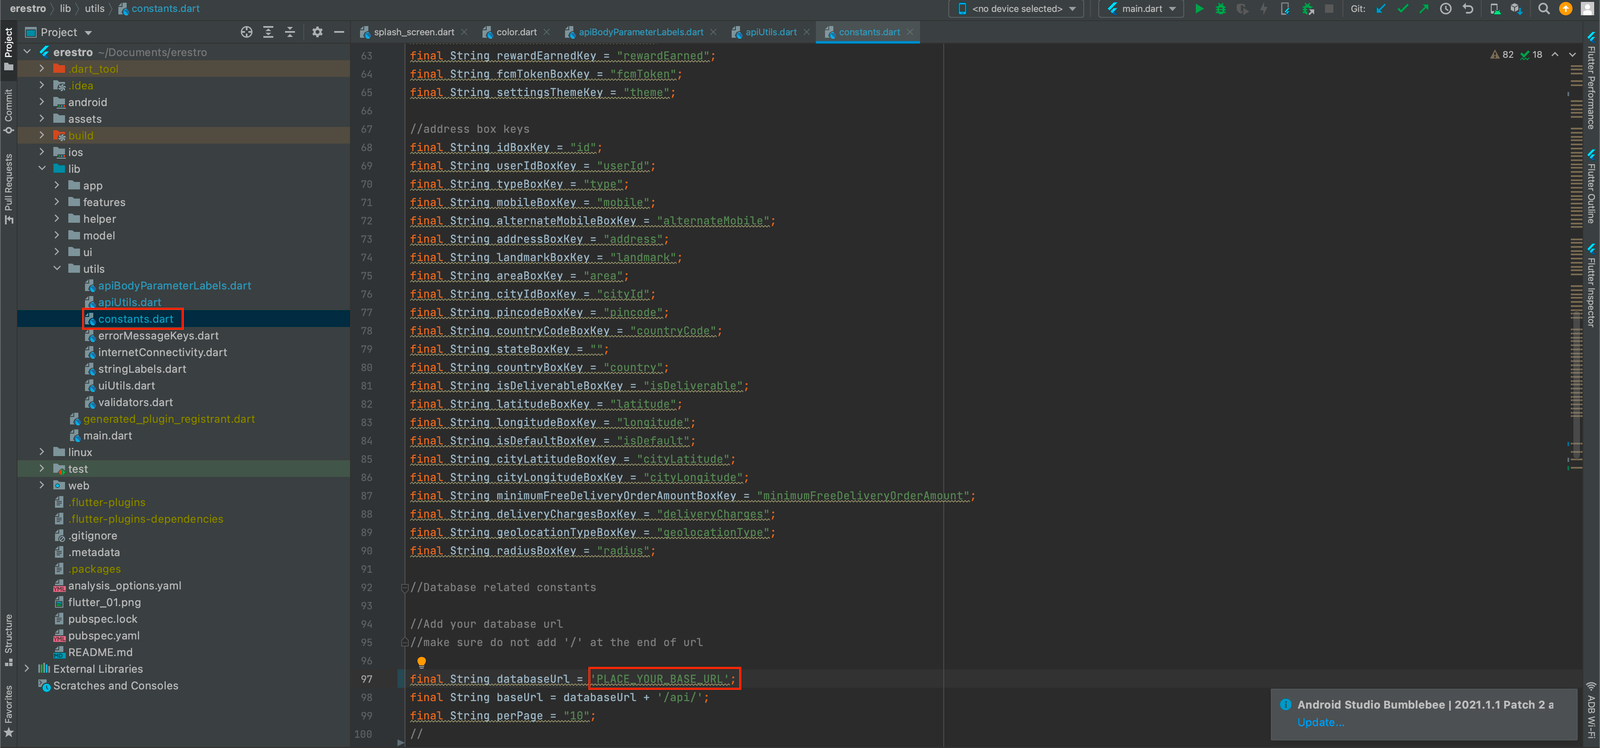Open pubspec.yaml in the project tree
Image resolution: width=1600 pixels, height=748 pixels.
[x=103, y=636]
